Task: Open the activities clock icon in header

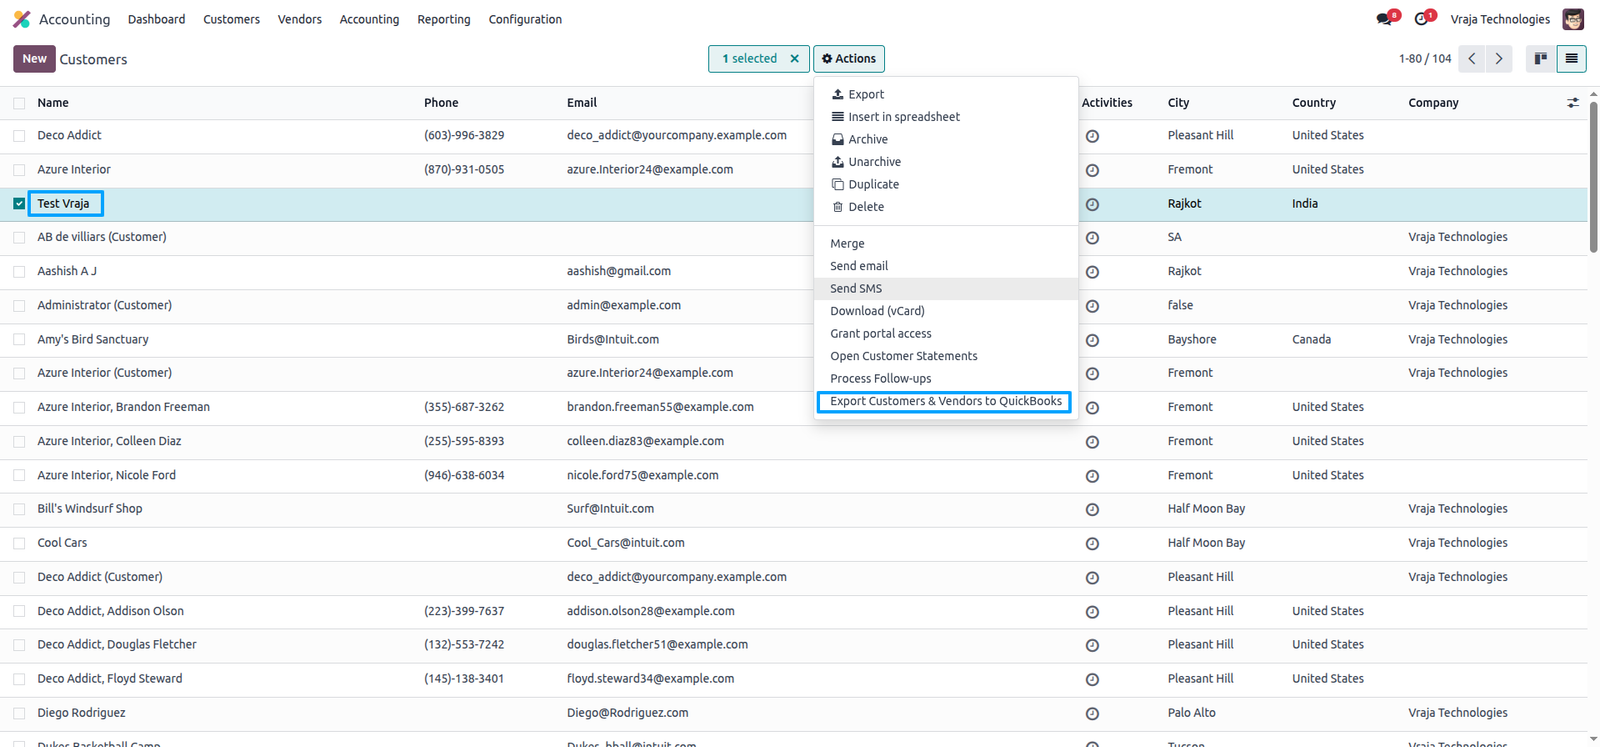Action: (1423, 19)
